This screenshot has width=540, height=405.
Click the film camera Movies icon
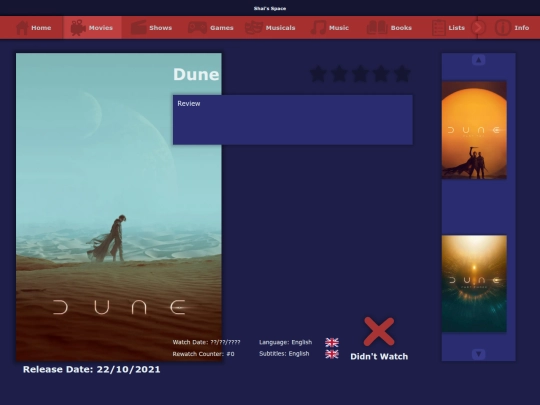point(78,28)
